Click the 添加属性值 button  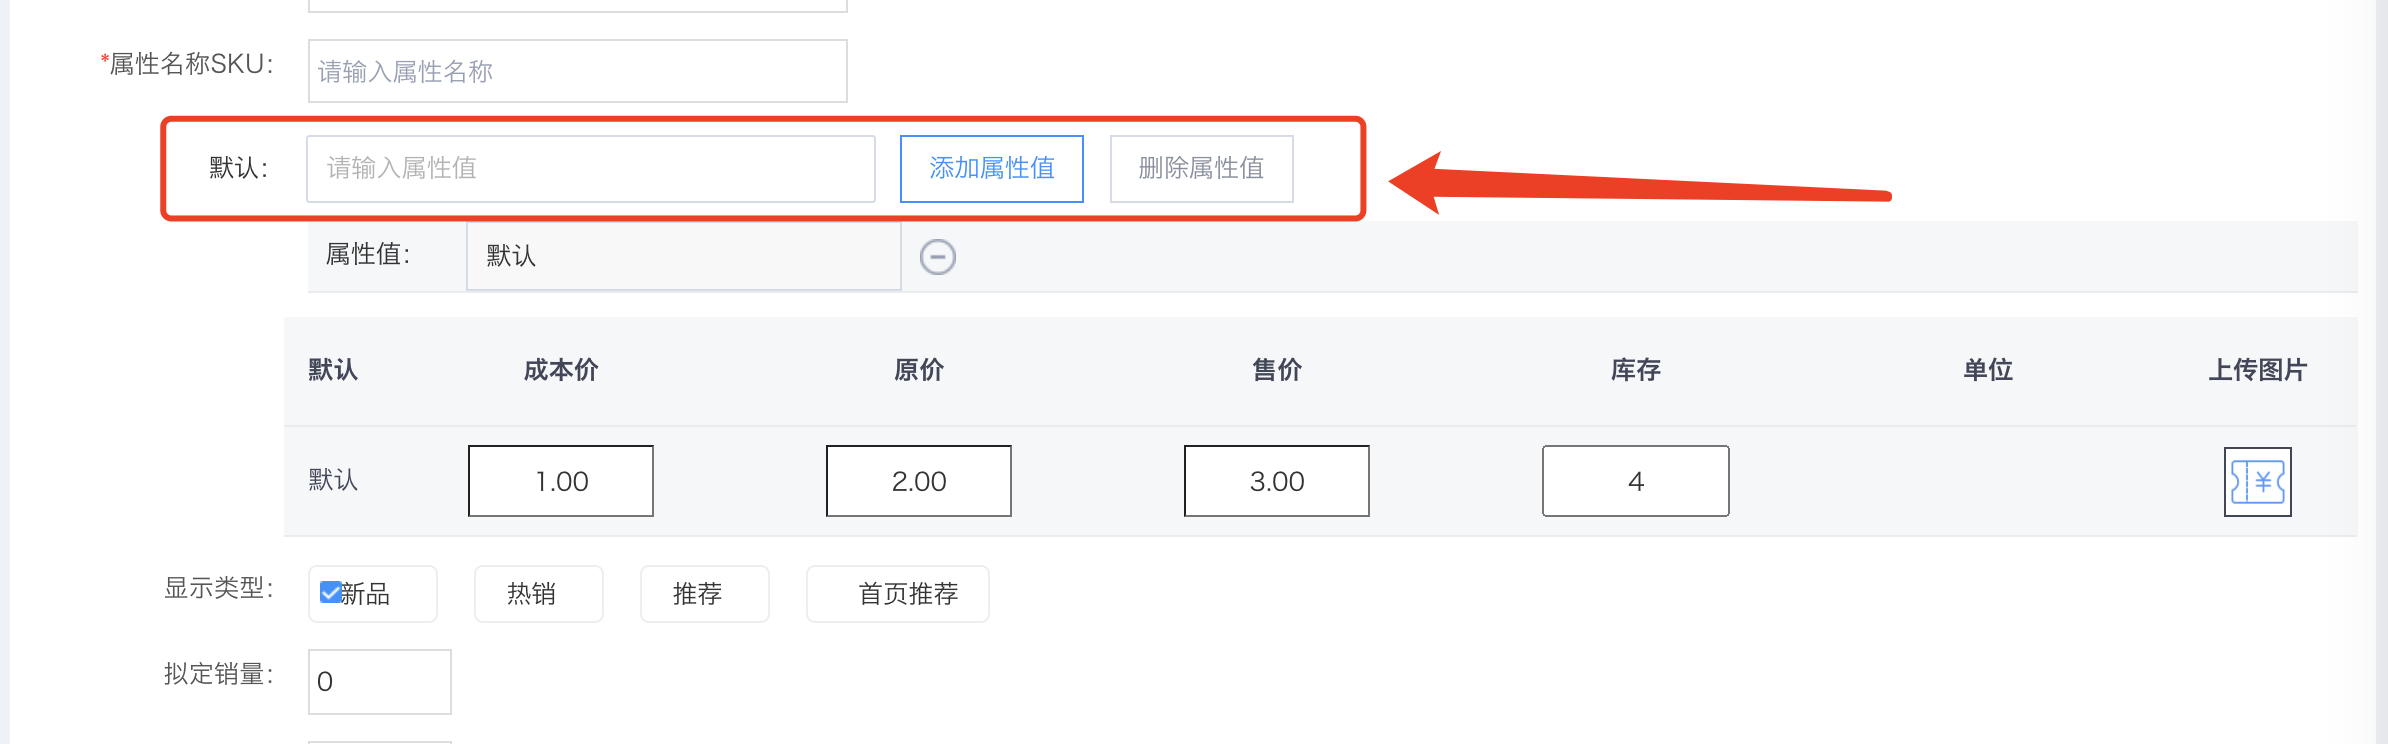(x=992, y=169)
